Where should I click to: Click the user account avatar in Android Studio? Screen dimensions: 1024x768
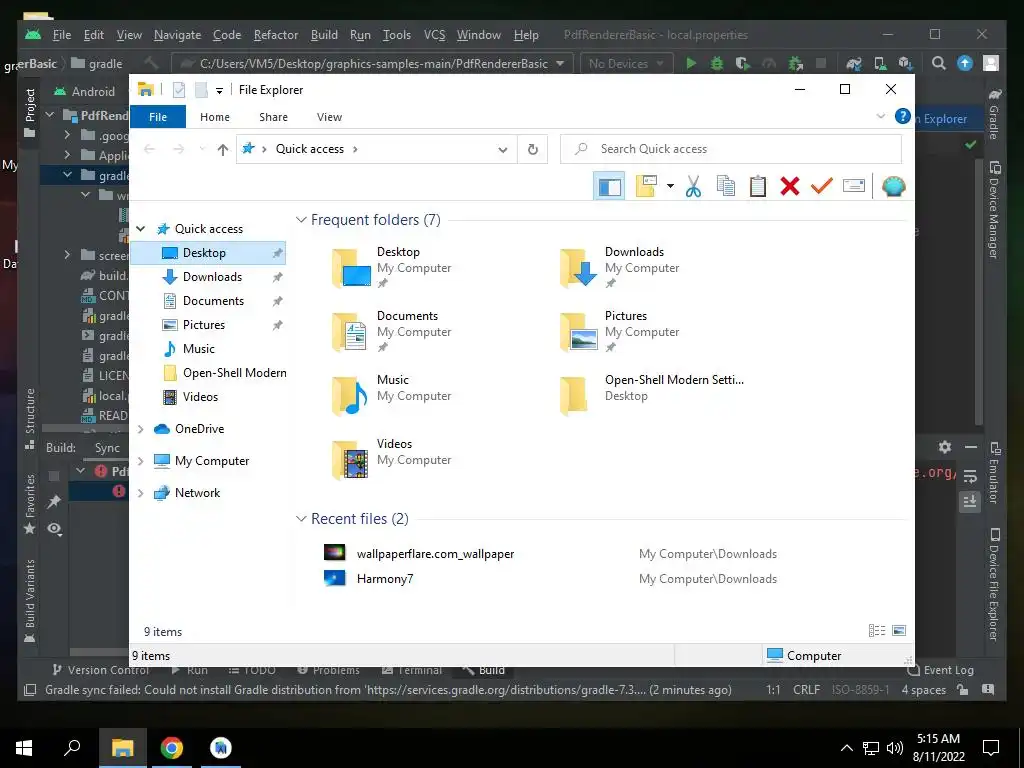pos(991,63)
